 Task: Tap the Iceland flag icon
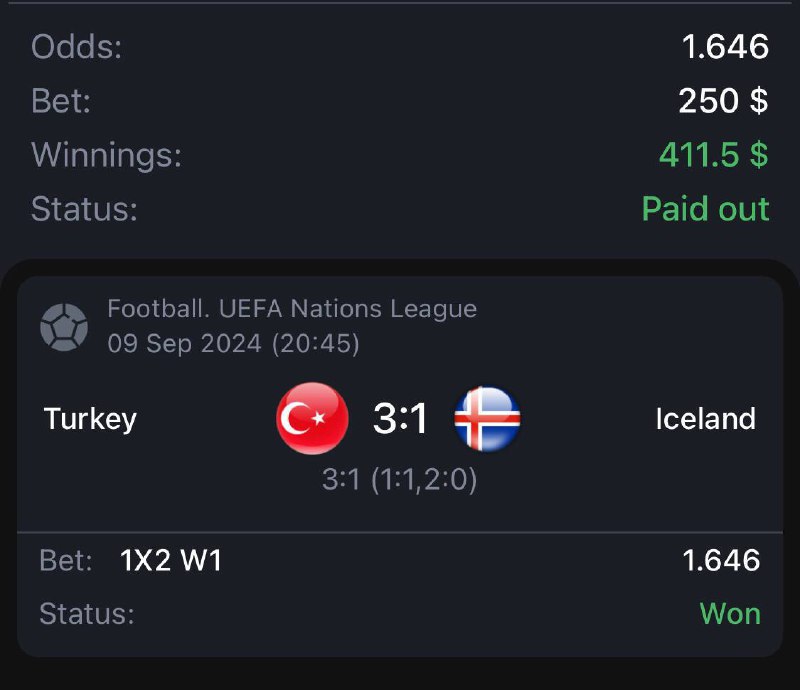[x=487, y=419]
